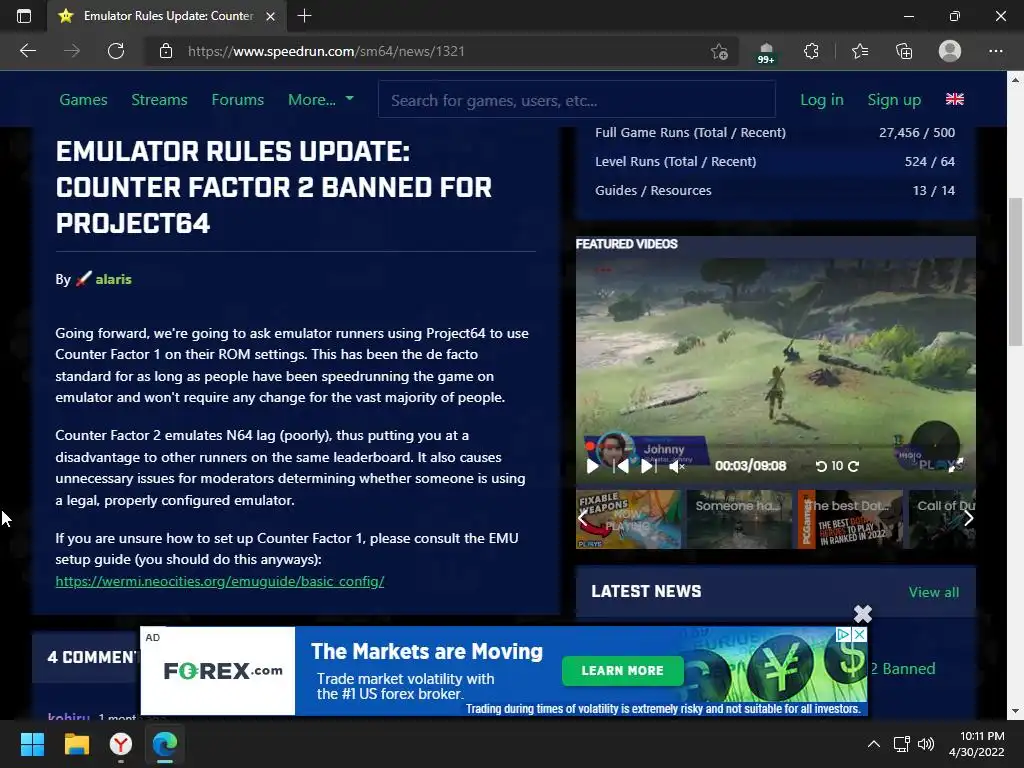Screen dimensions: 1024x768
Task: Click Guides / Resources stats row
Action: pyautogui.click(x=775, y=191)
